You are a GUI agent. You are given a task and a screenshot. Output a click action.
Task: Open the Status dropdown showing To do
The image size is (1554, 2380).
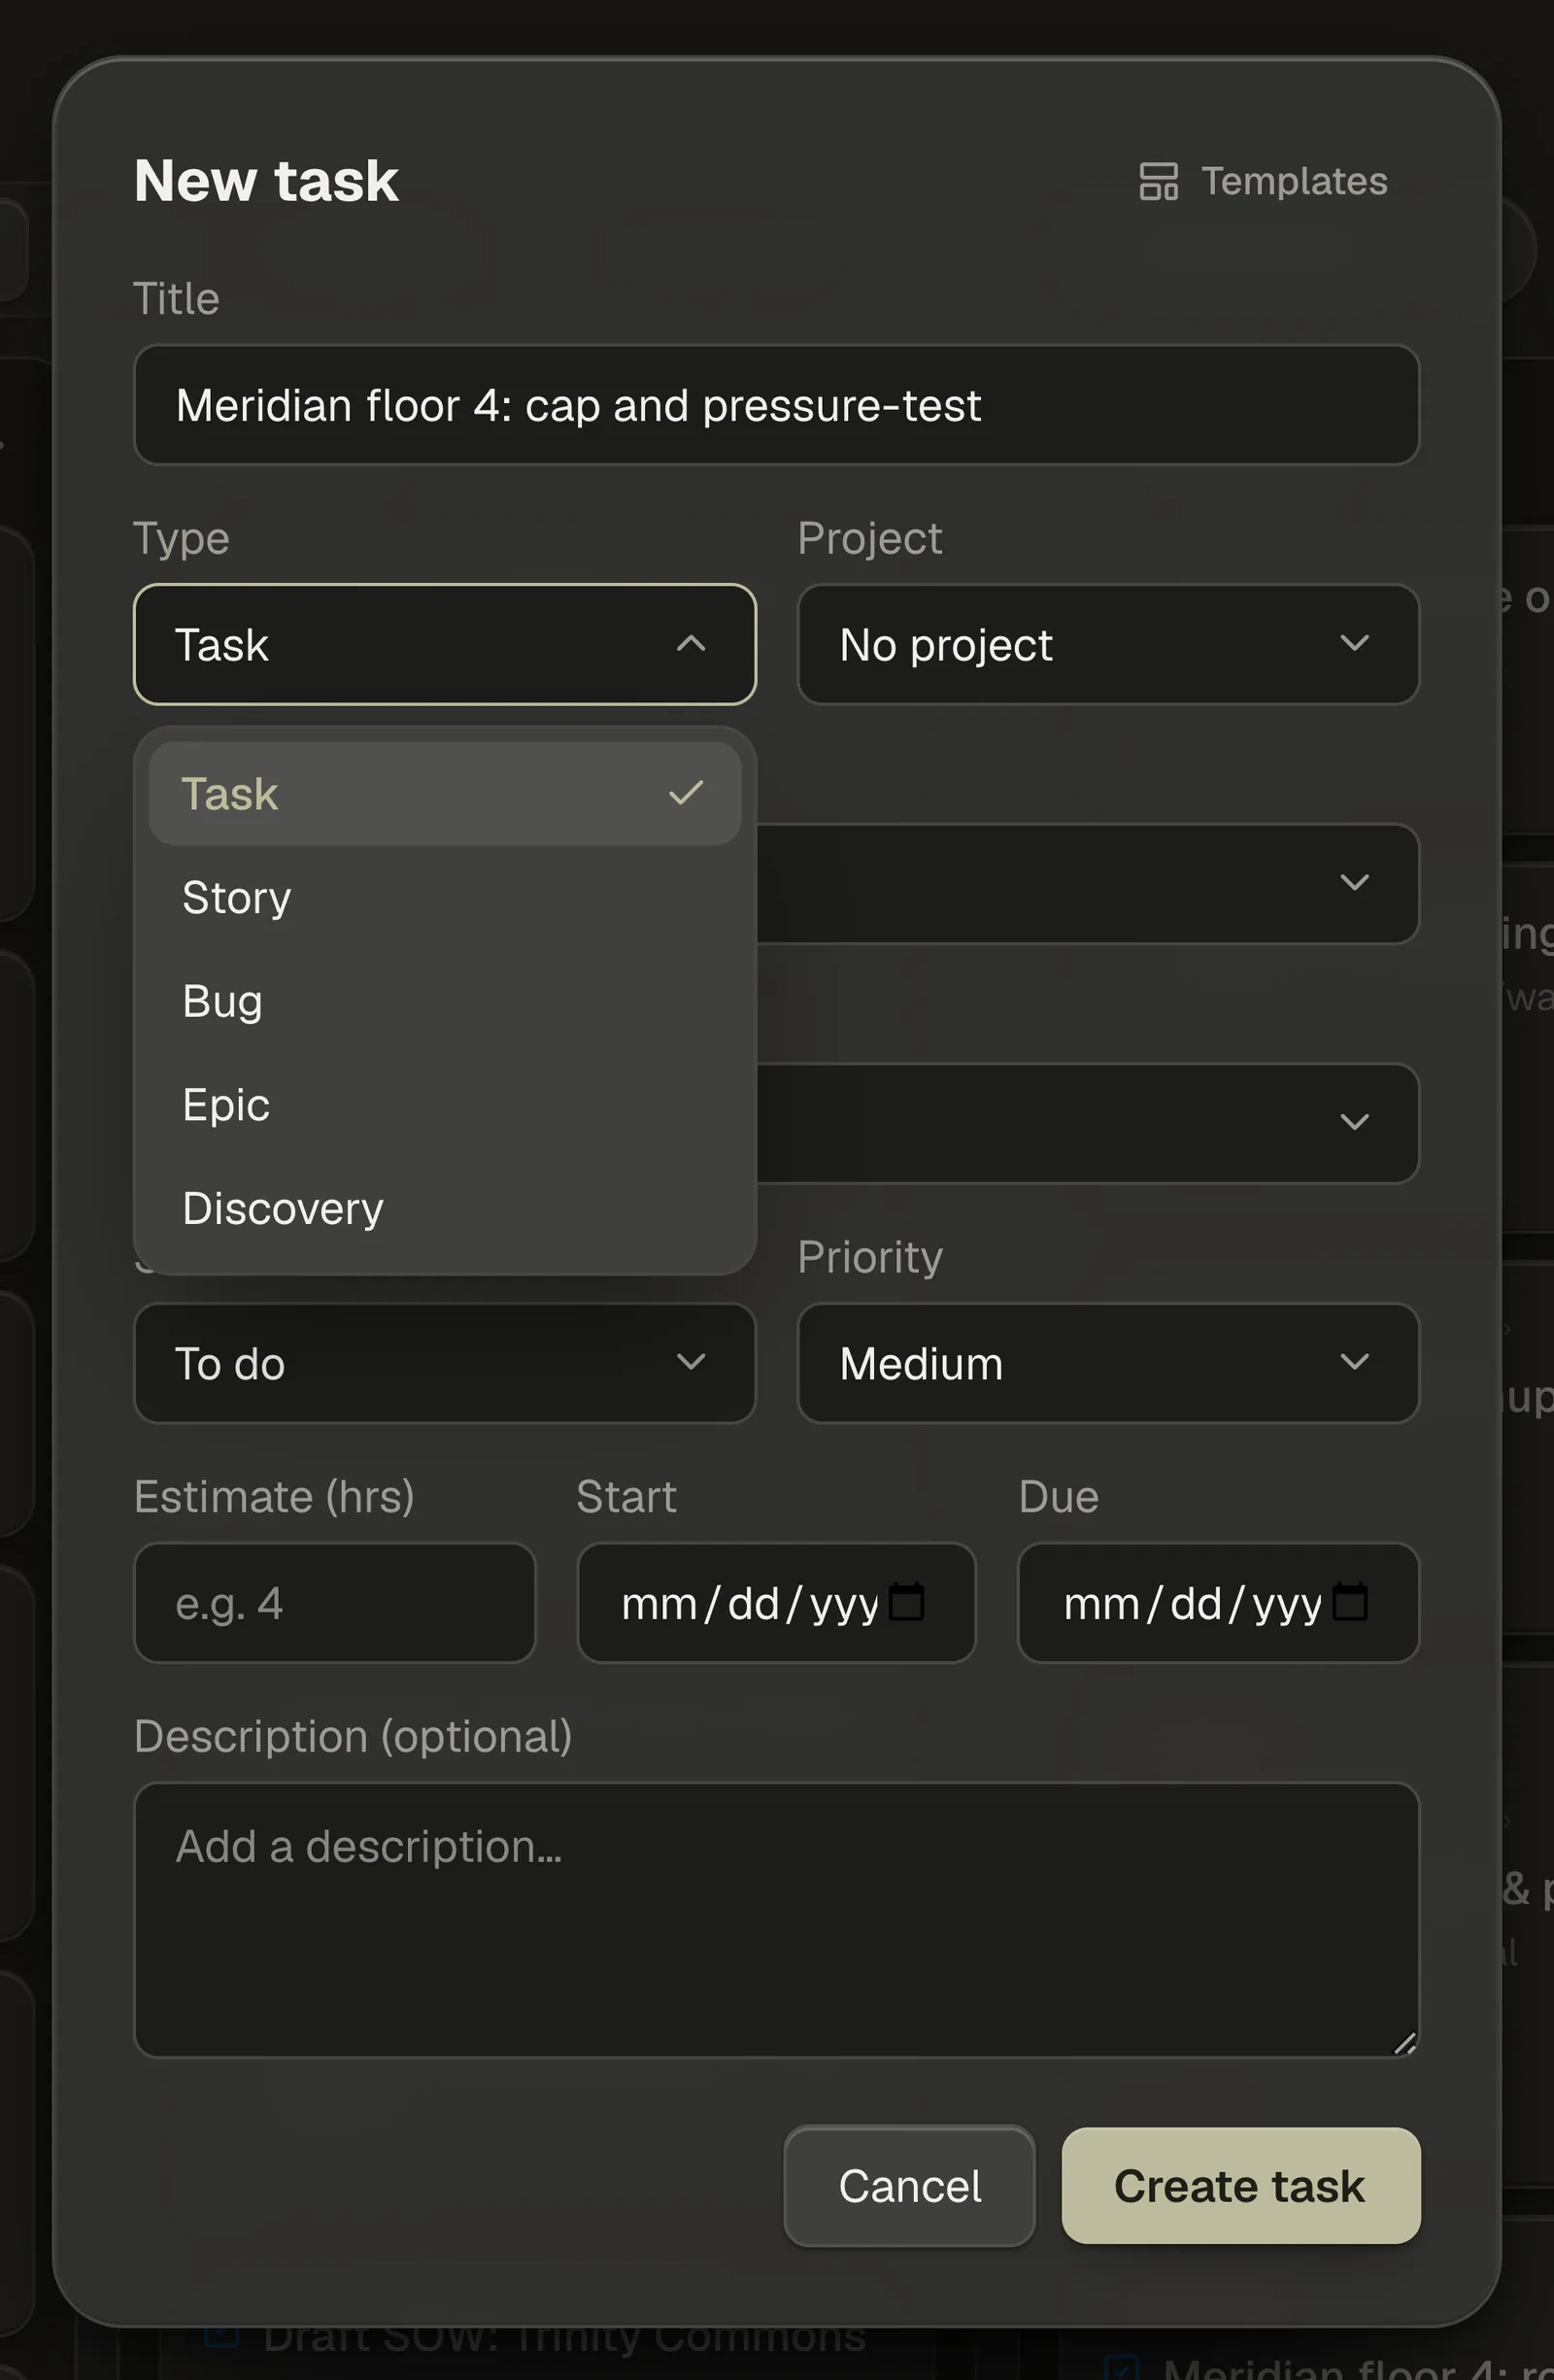[444, 1363]
